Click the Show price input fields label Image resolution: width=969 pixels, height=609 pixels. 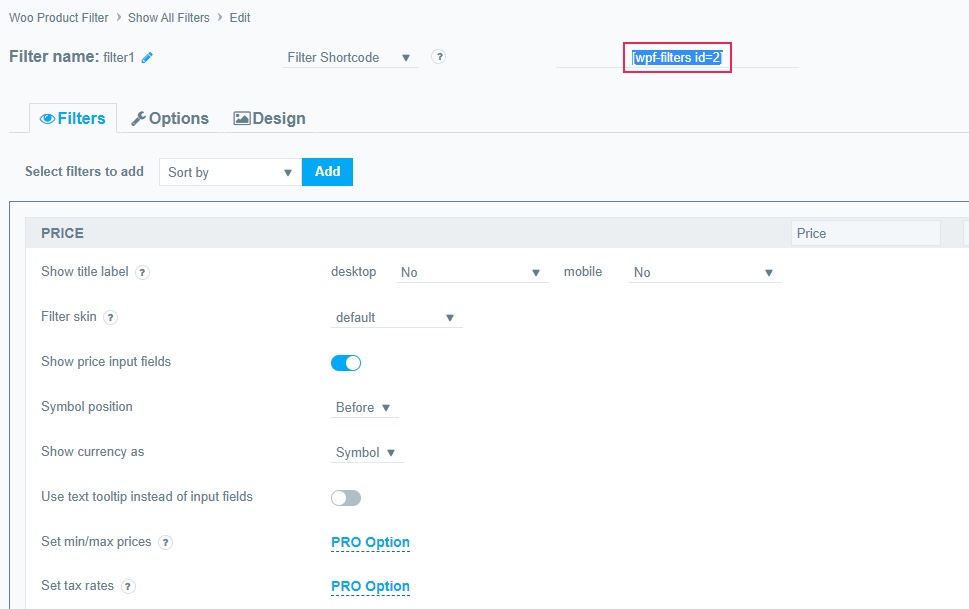point(106,362)
